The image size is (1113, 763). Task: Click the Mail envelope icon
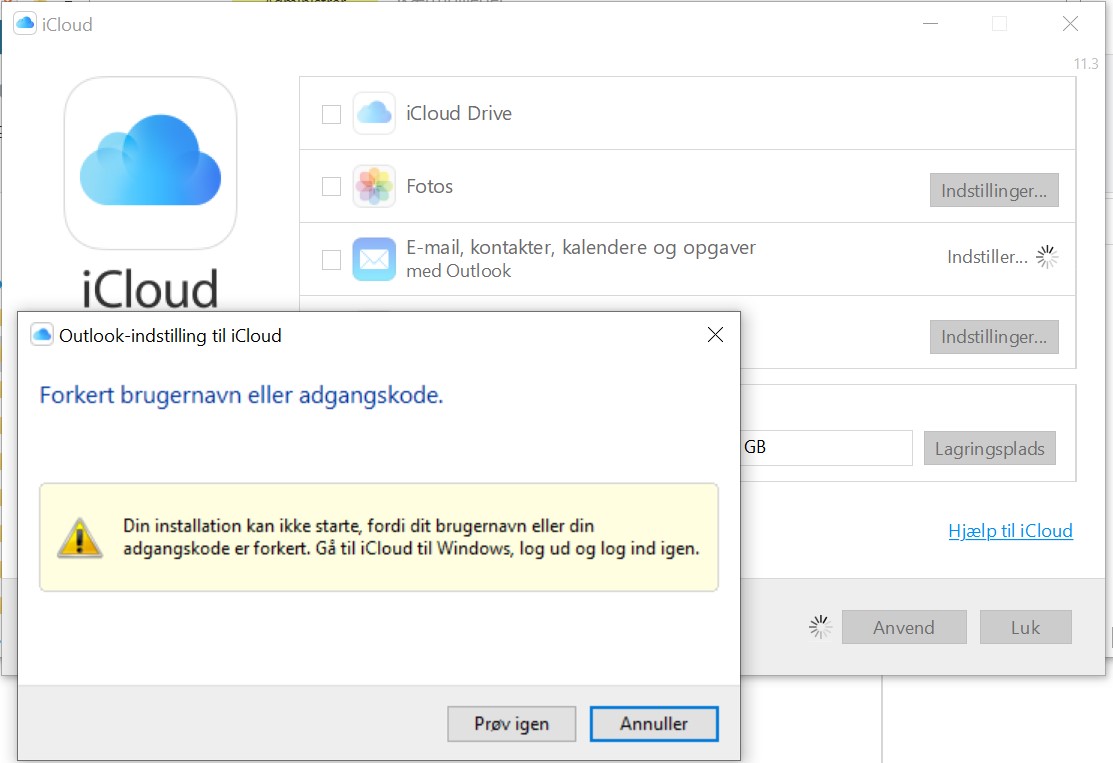pos(374,260)
